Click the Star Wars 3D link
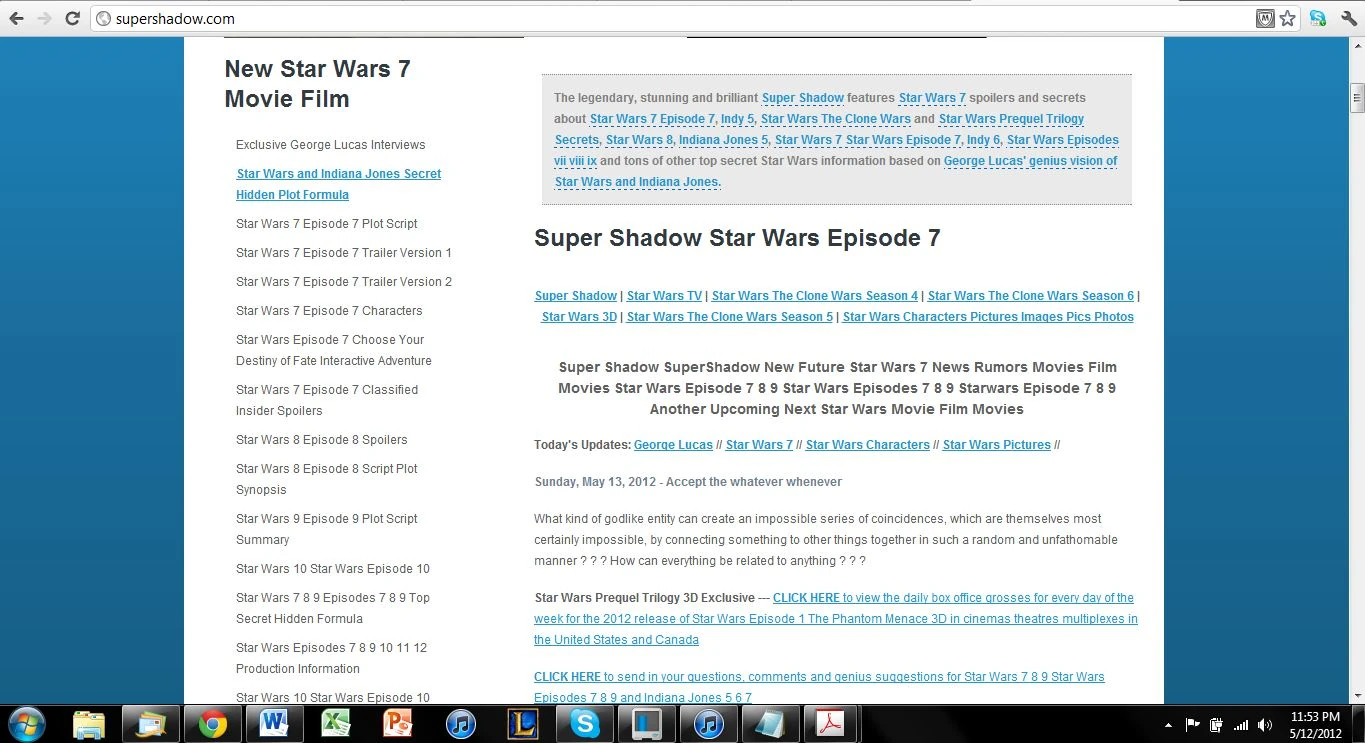The image size is (1365, 743). click(x=579, y=317)
